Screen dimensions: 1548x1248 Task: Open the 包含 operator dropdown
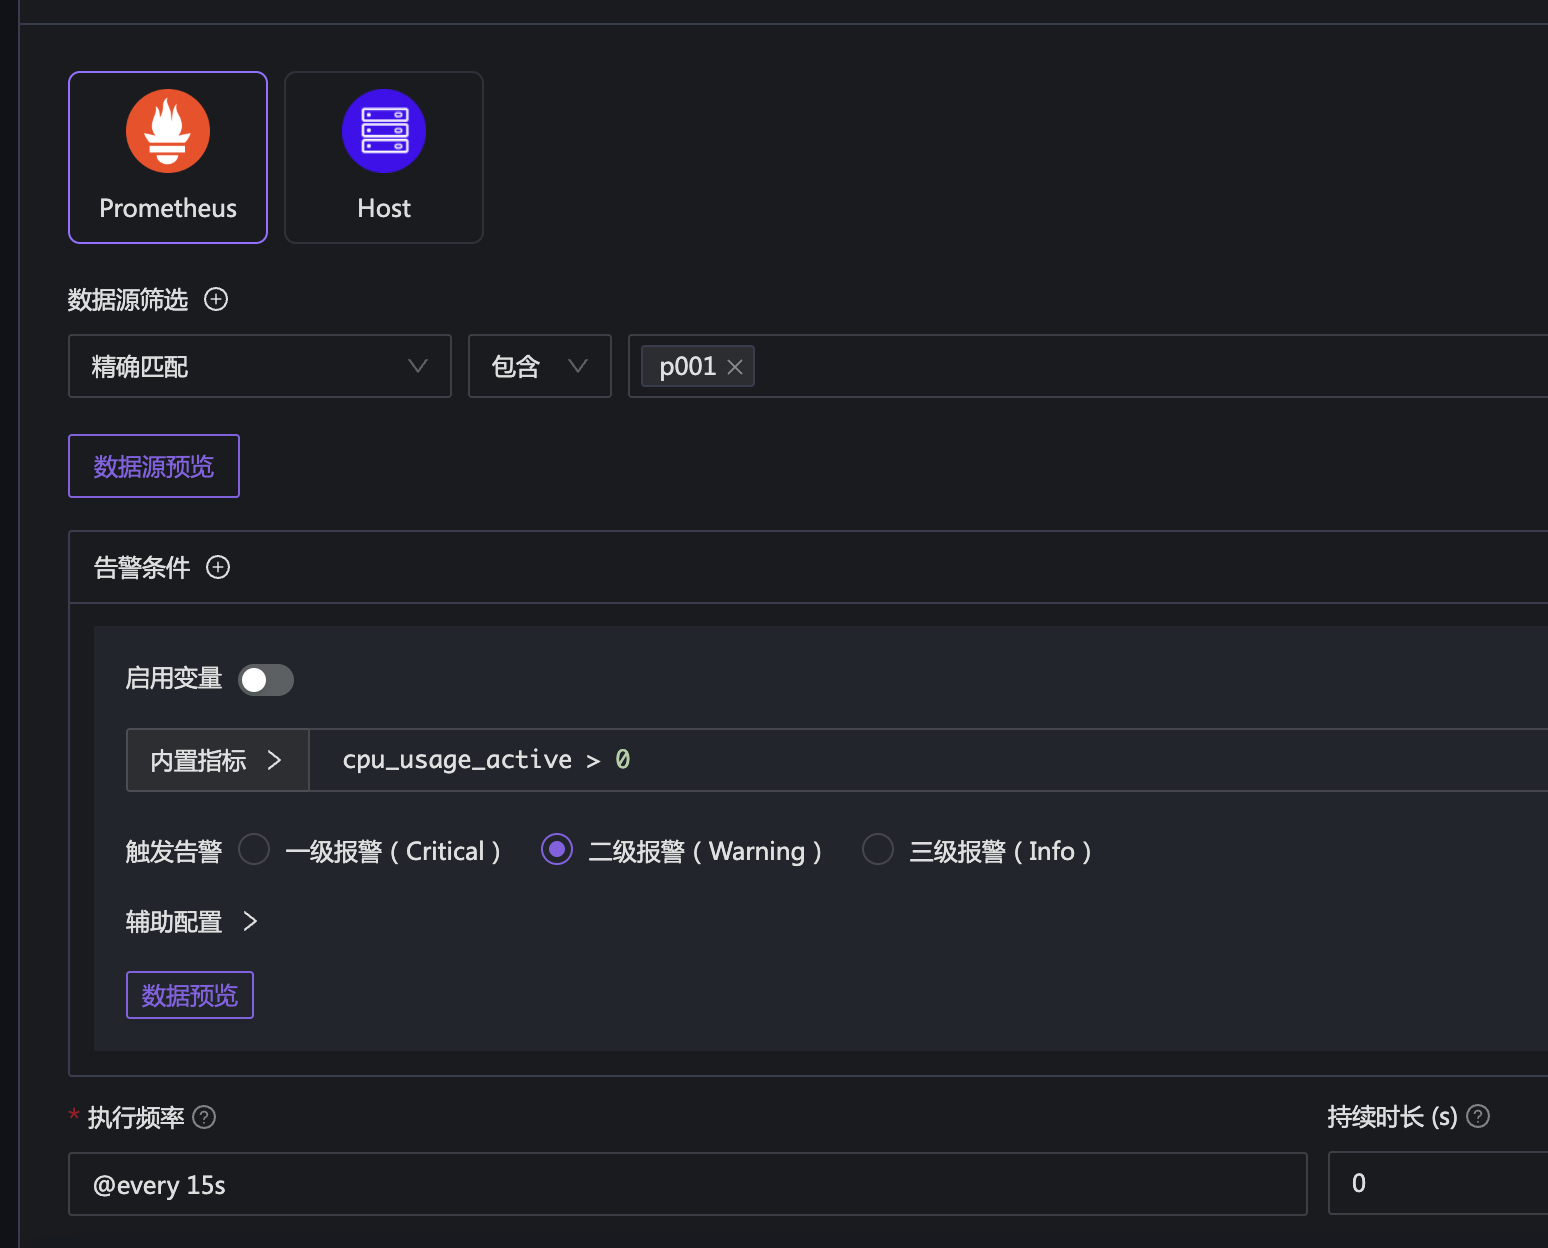(x=539, y=366)
